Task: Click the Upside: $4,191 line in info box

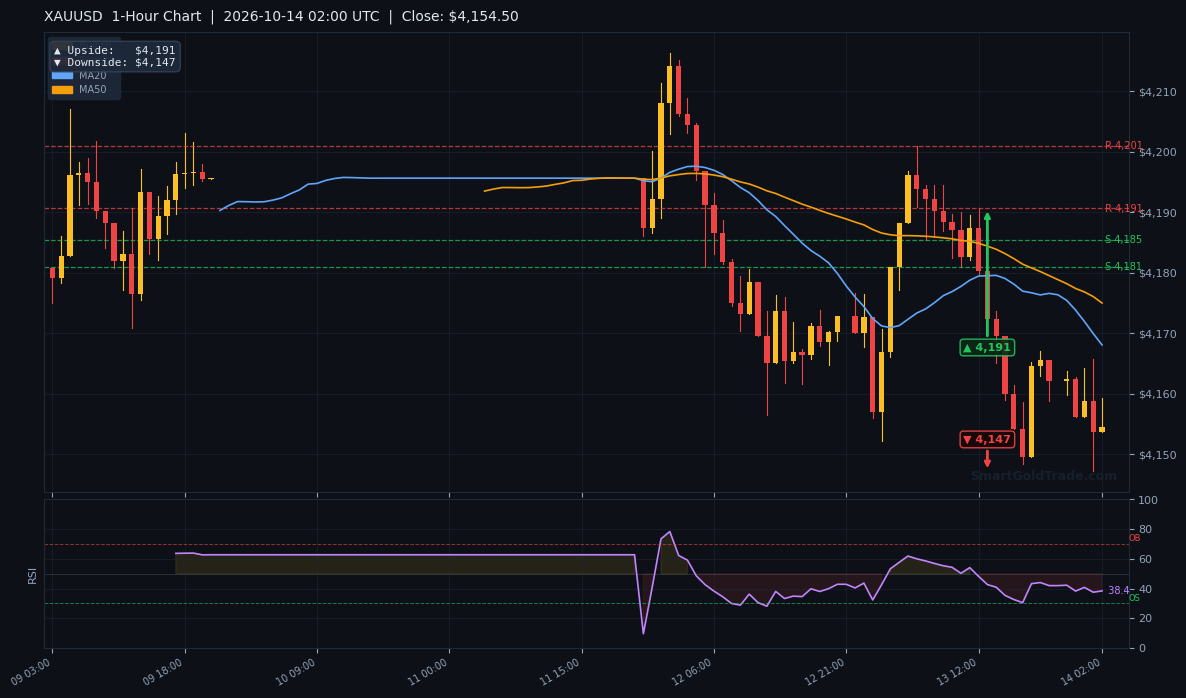Action: 114,51
